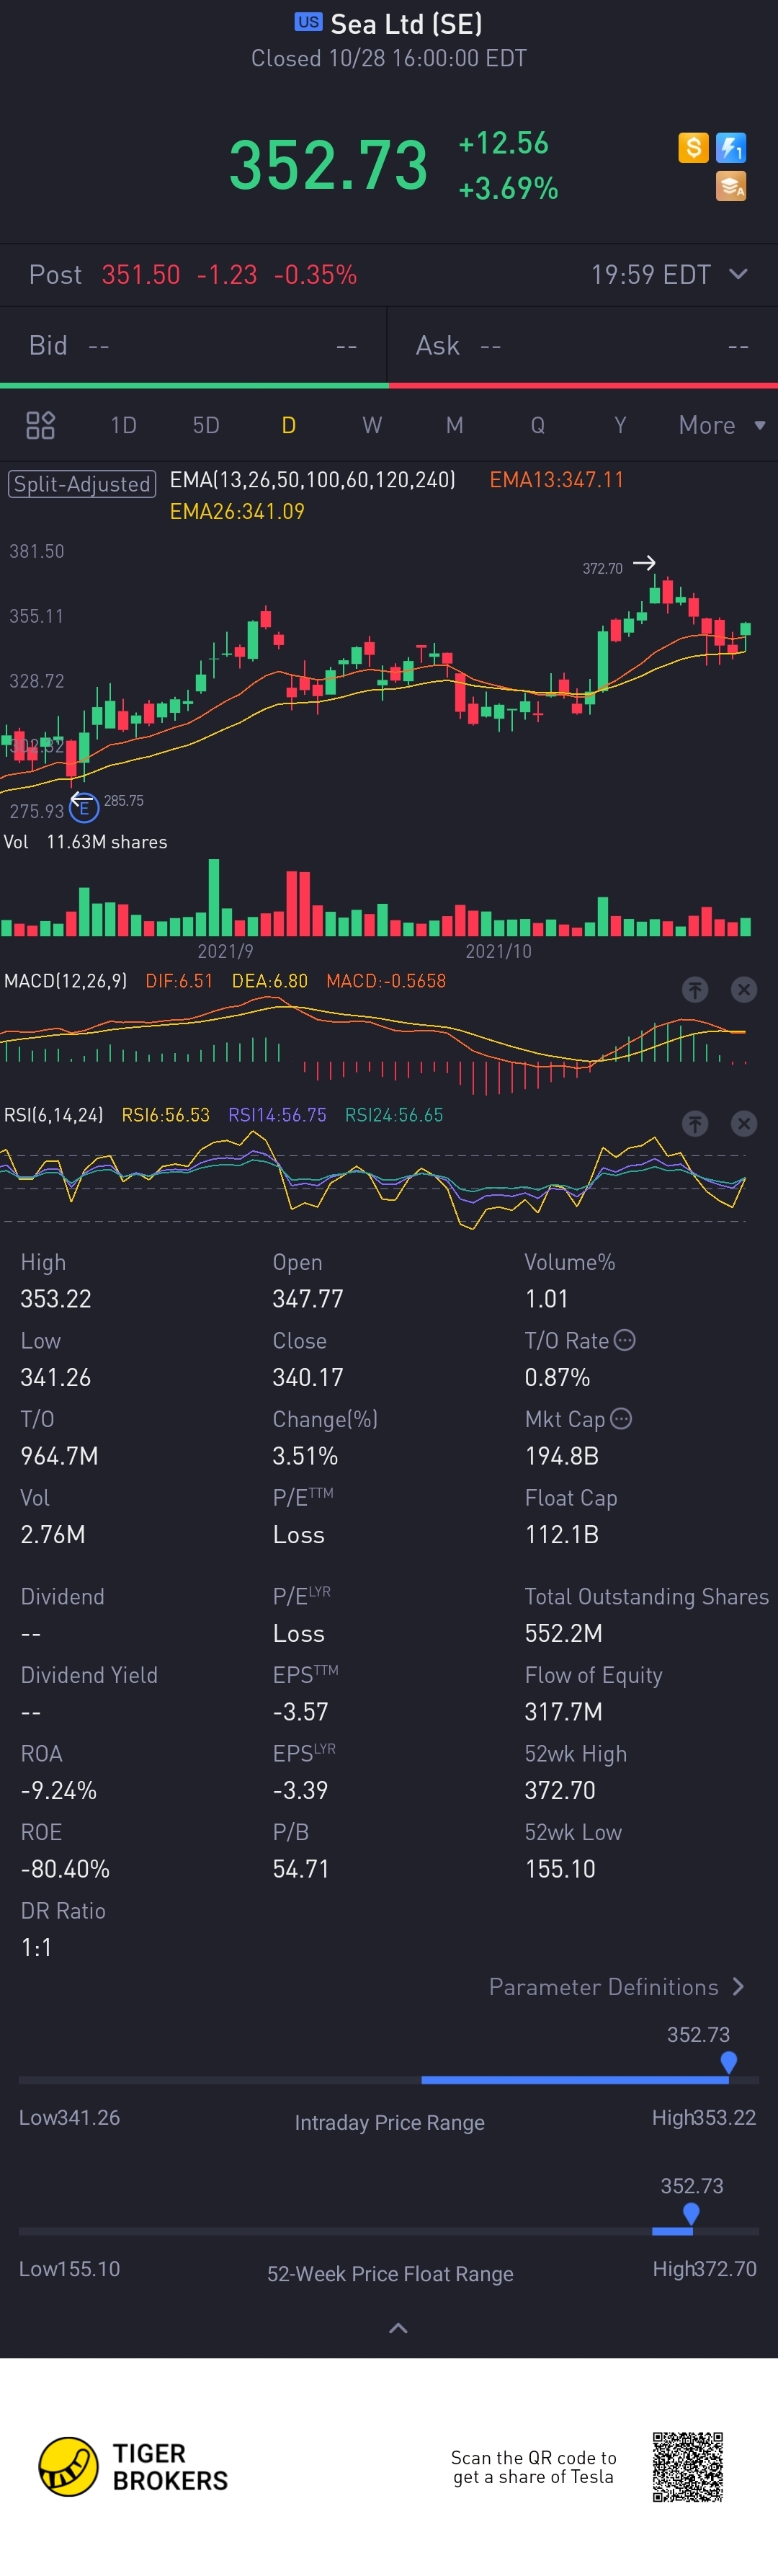Open Parameter Definitions chevron link
The height and width of the screenshot is (2576, 778).
click(616, 1986)
